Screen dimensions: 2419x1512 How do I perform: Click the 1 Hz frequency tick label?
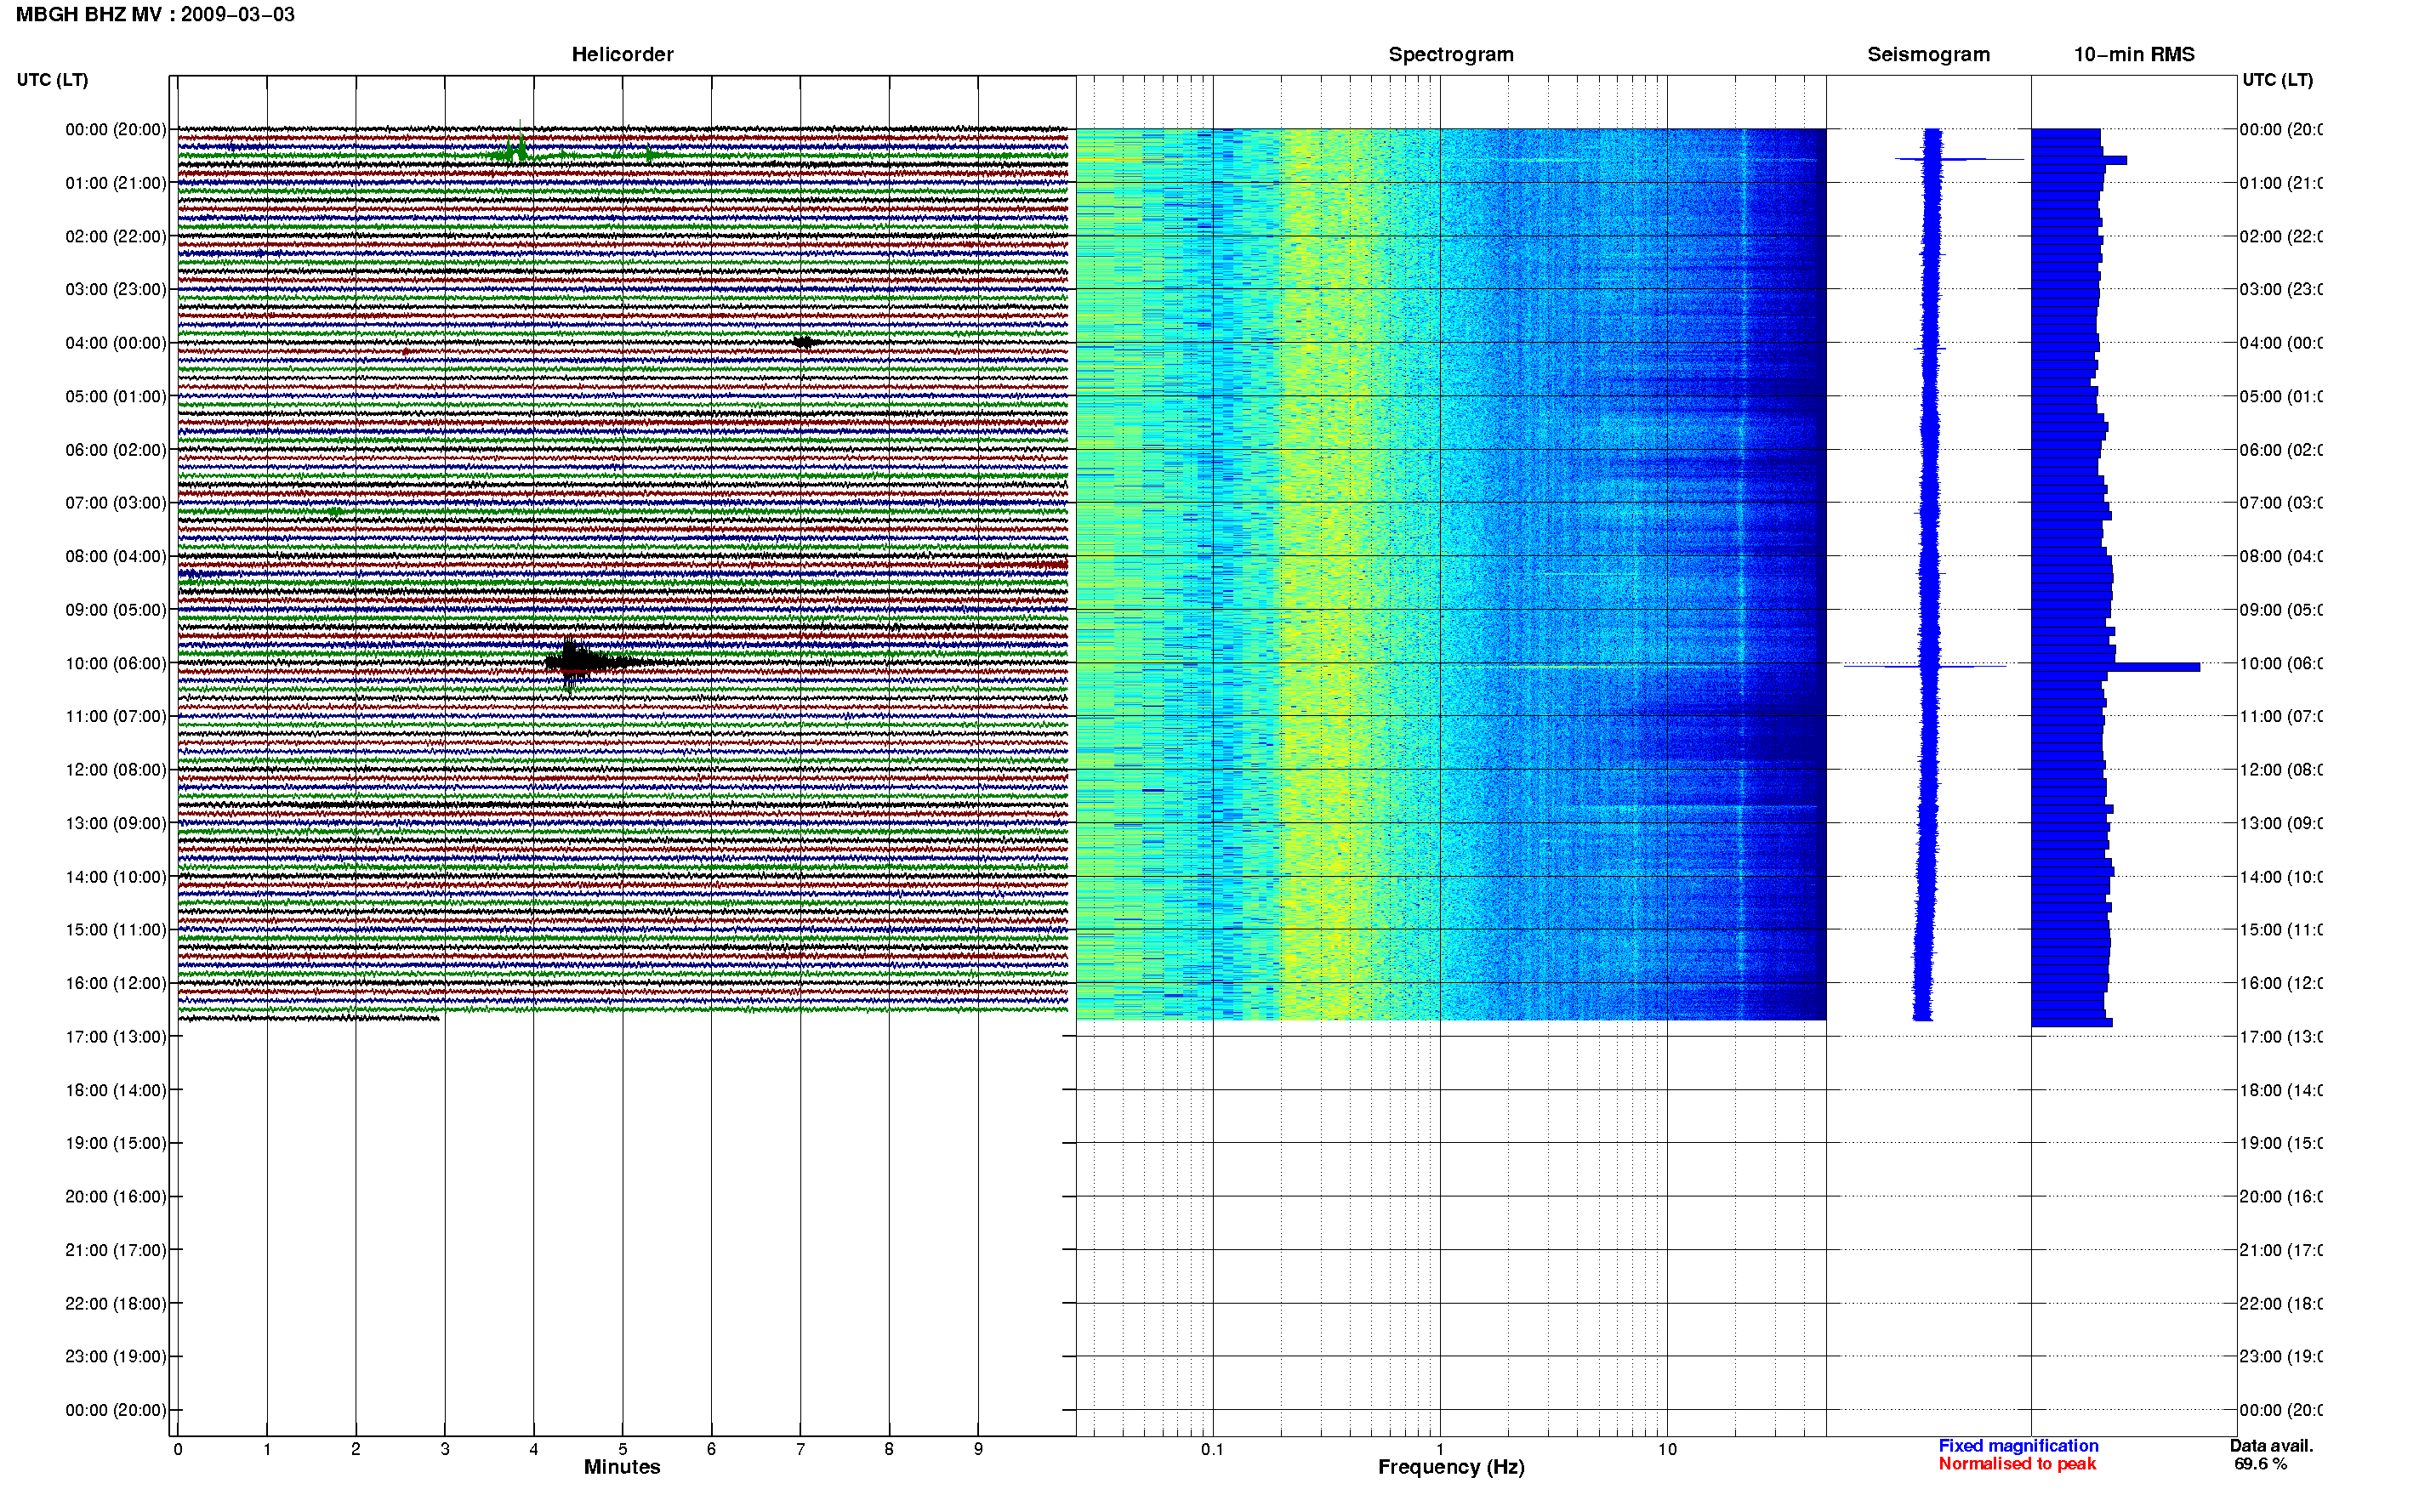click(1440, 1449)
